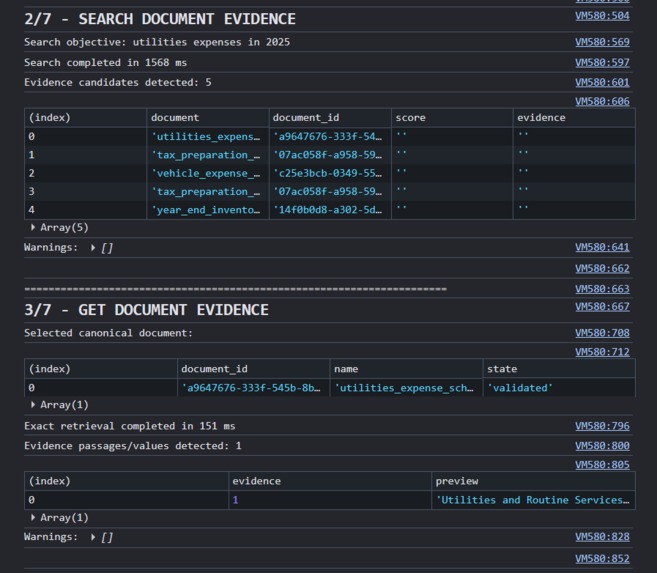Screen dimensions: 657x573
Task: Open source link VM580:708
Action: [x=602, y=333]
